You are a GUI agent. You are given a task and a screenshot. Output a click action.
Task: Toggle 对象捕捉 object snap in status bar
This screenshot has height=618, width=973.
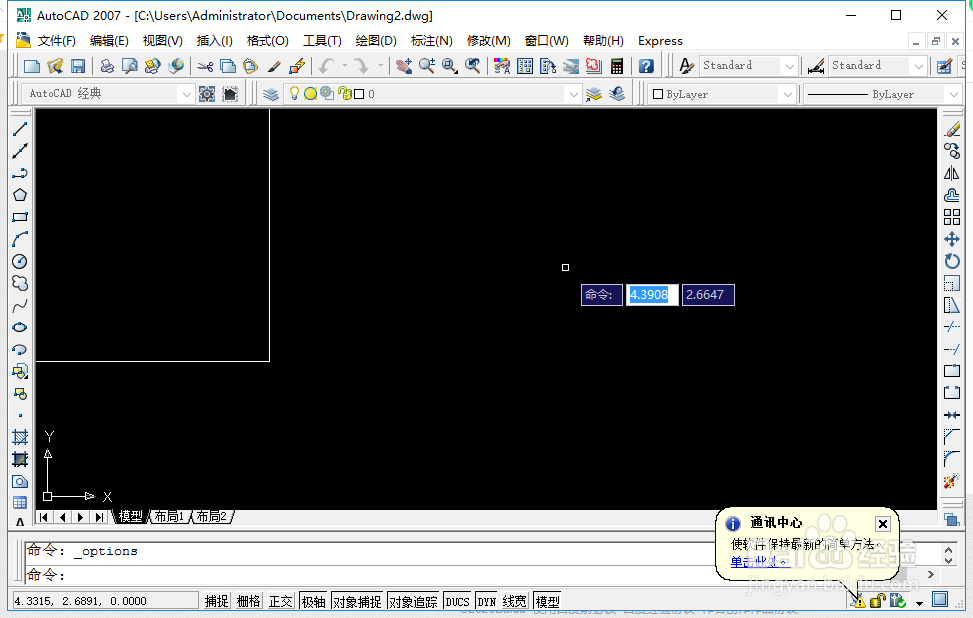[x=357, y=601]
